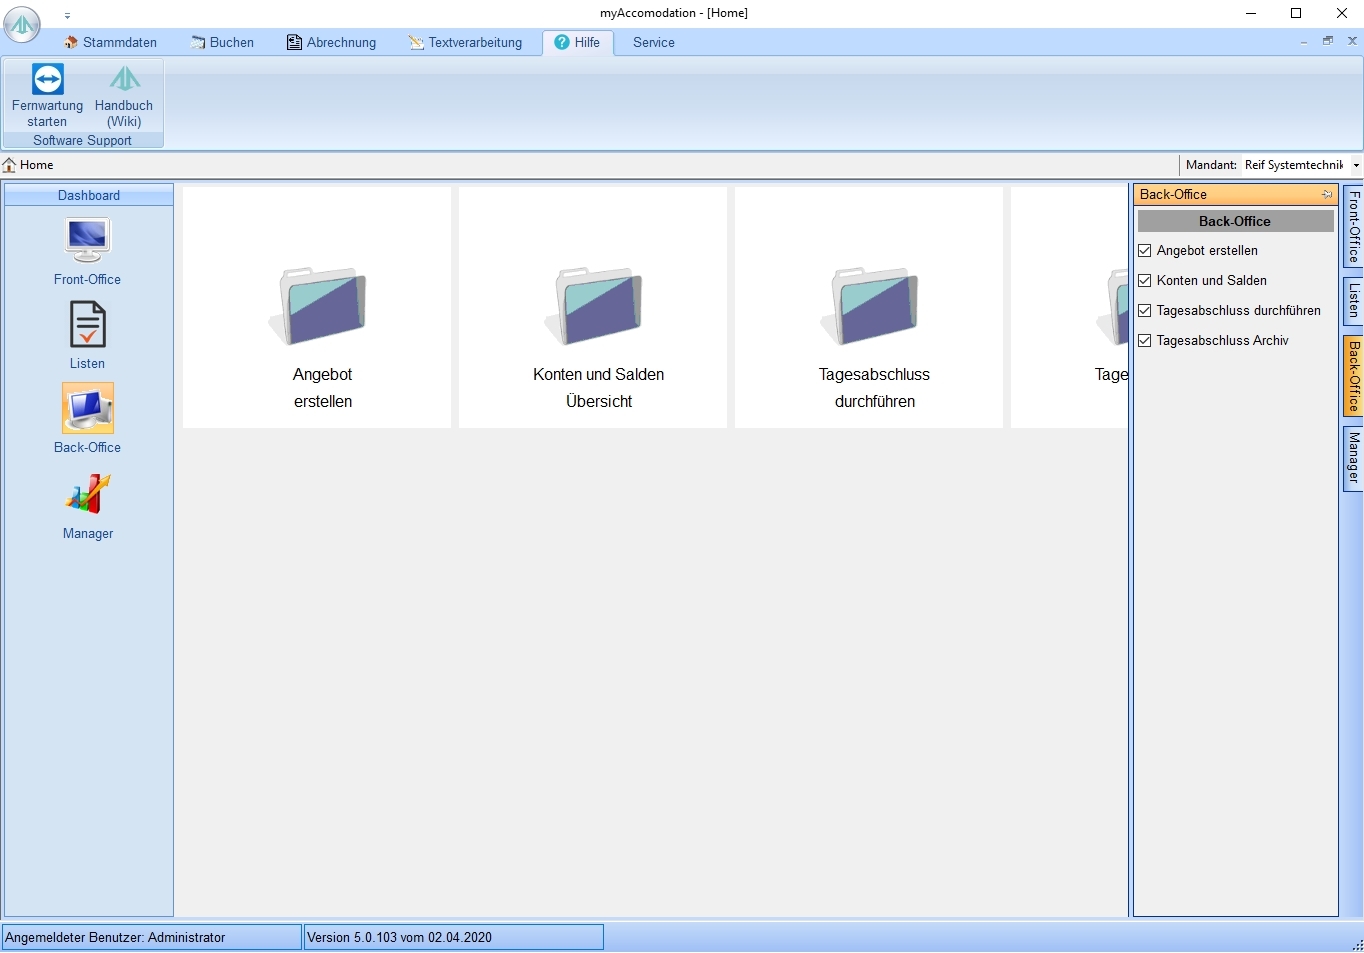Open the Handbuch (Wiki) icon

124,80
